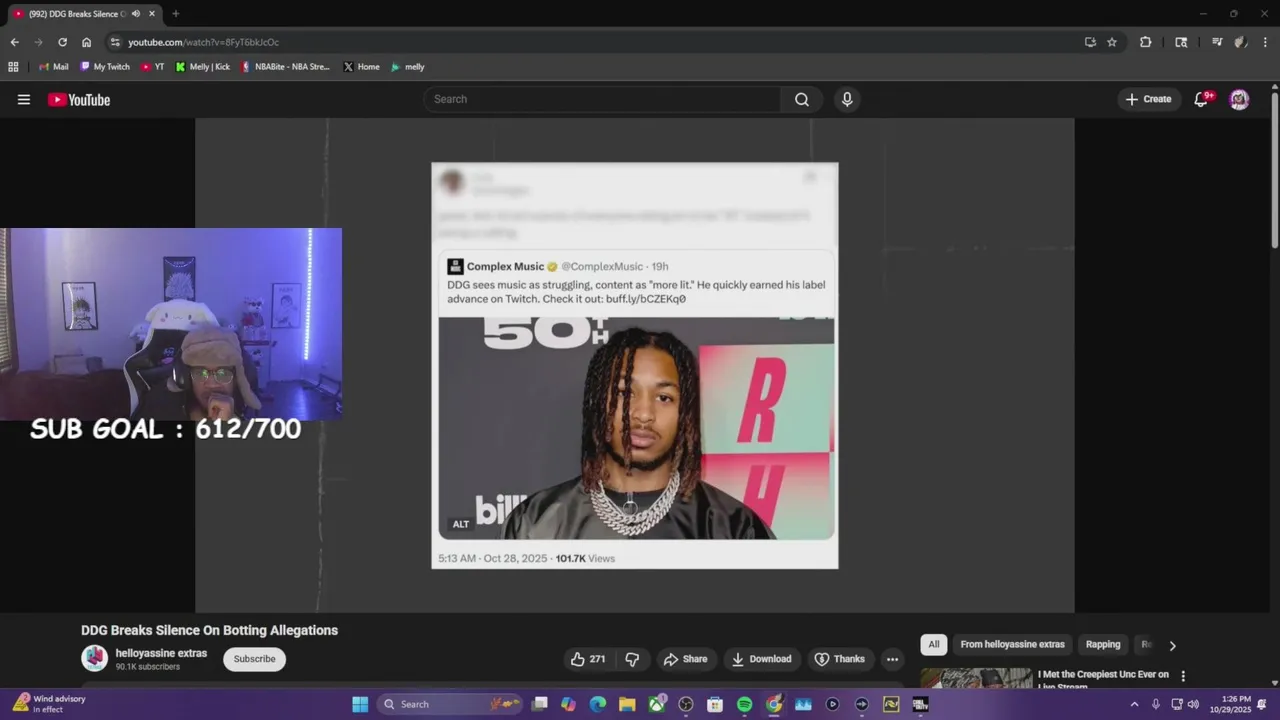
Task: Open Chrome media controls icon
Action: pyautogui.click(x=1217, y=42)
